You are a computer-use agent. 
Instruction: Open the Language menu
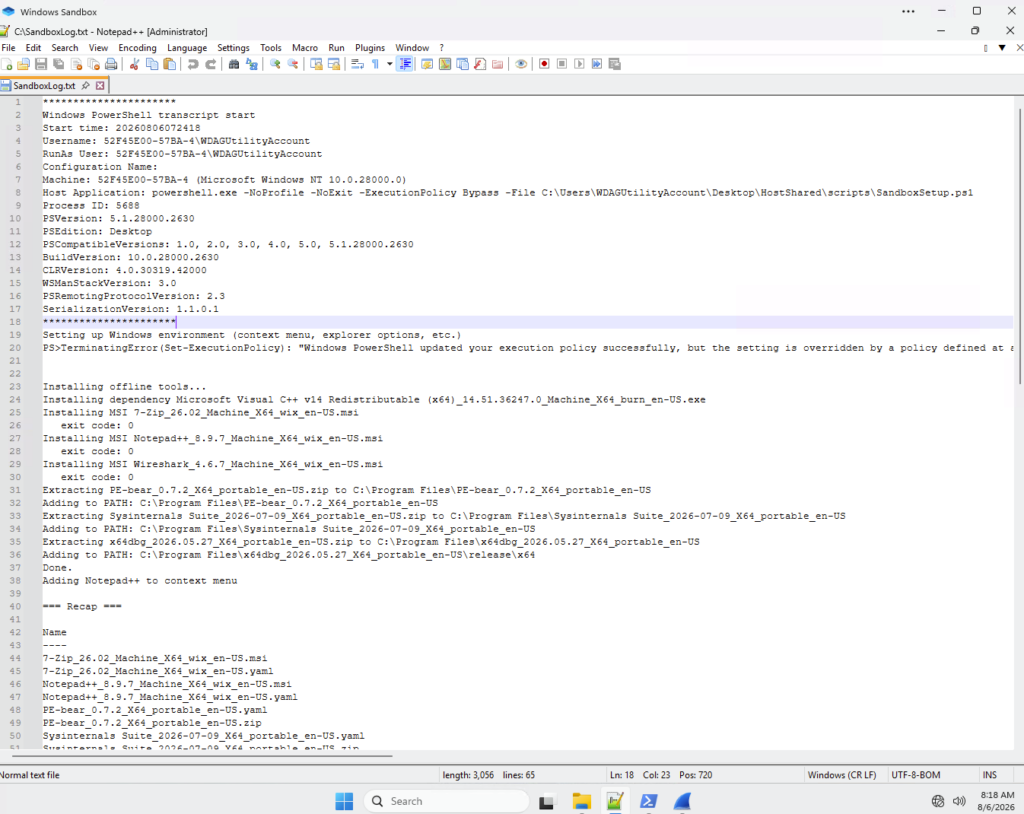187,48
